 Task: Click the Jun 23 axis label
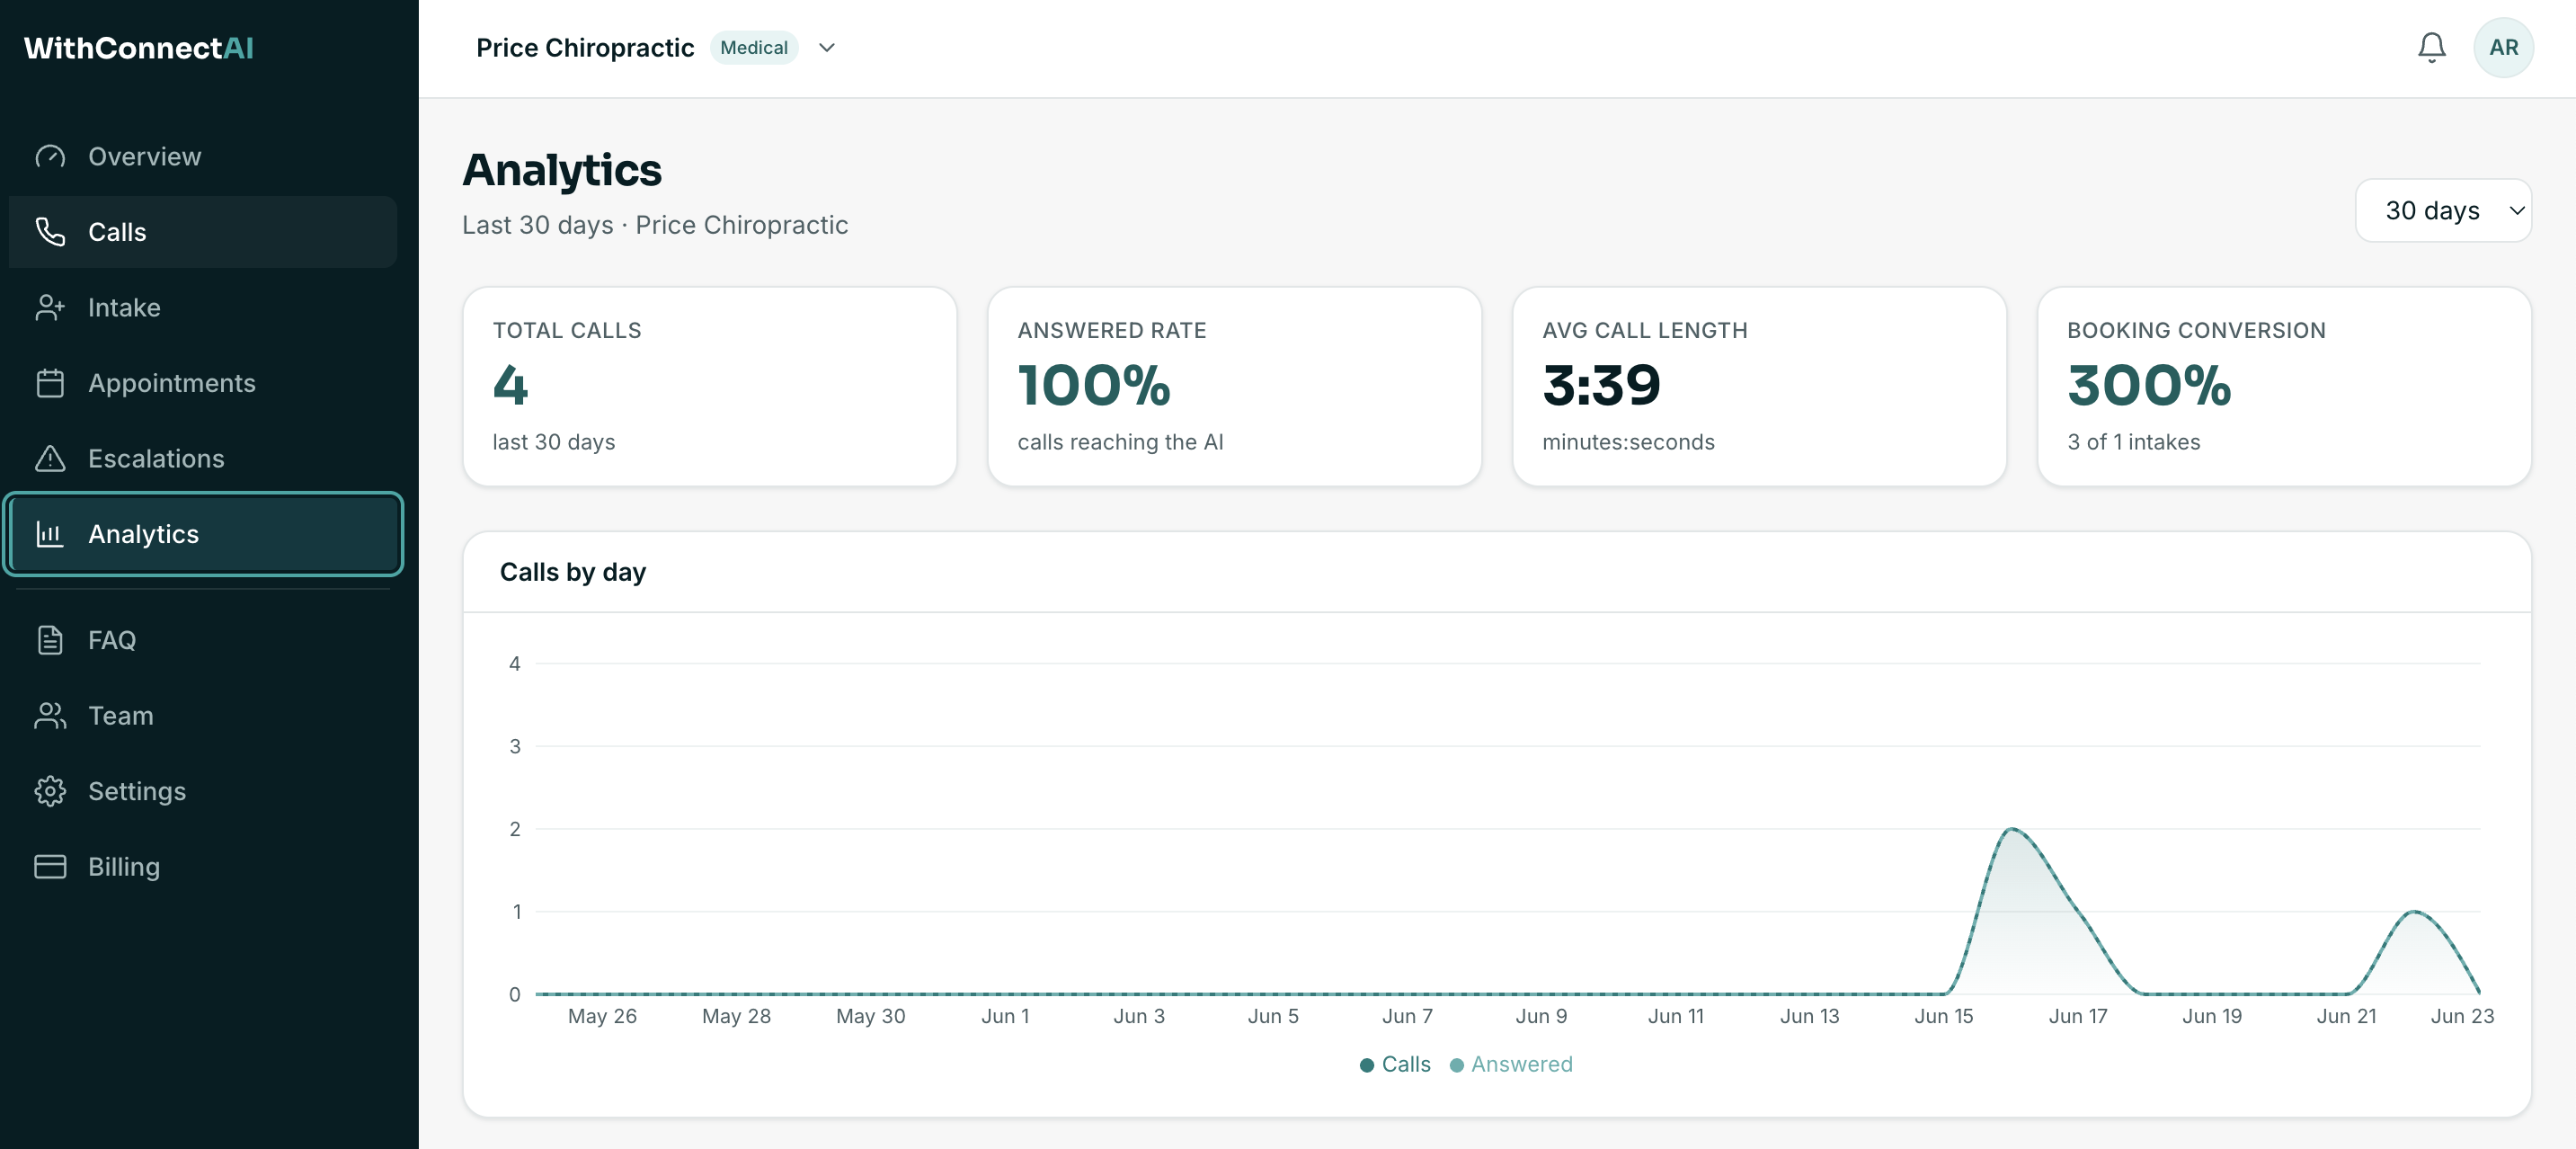click(x=2462, y=1016)
